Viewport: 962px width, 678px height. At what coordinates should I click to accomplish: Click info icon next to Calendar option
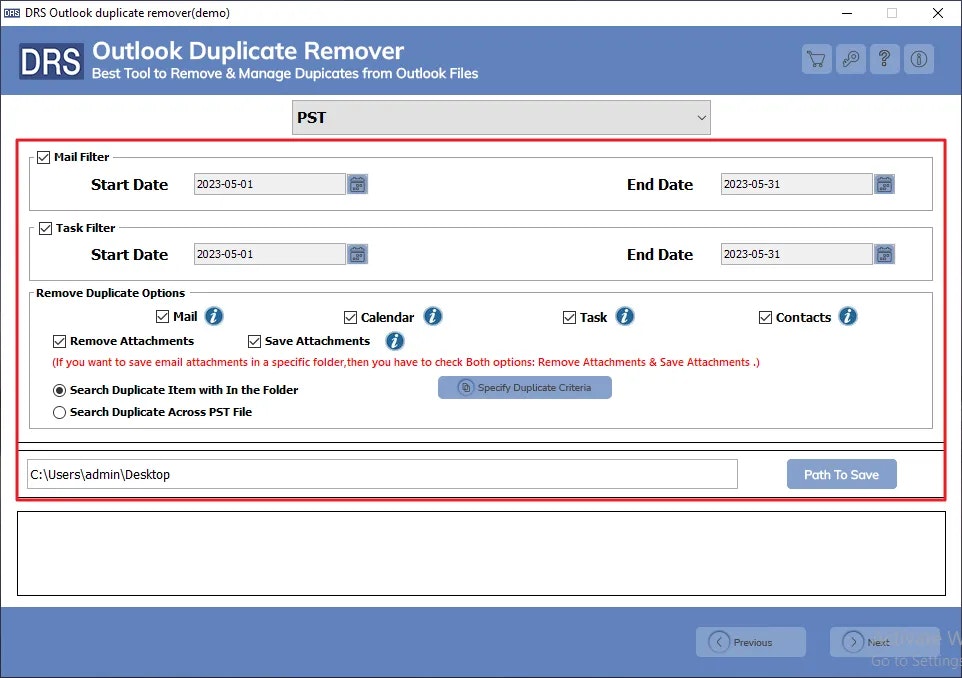click(433, 317)
